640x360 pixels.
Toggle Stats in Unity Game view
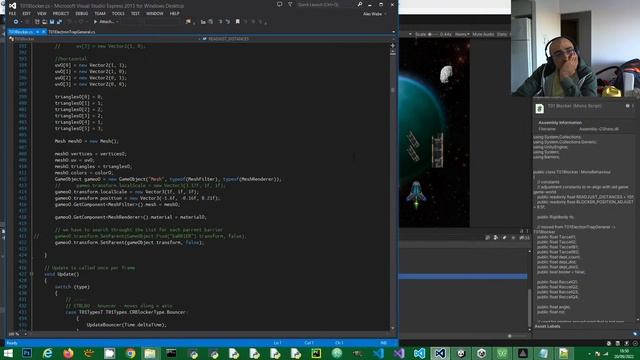tap(502, 34)
